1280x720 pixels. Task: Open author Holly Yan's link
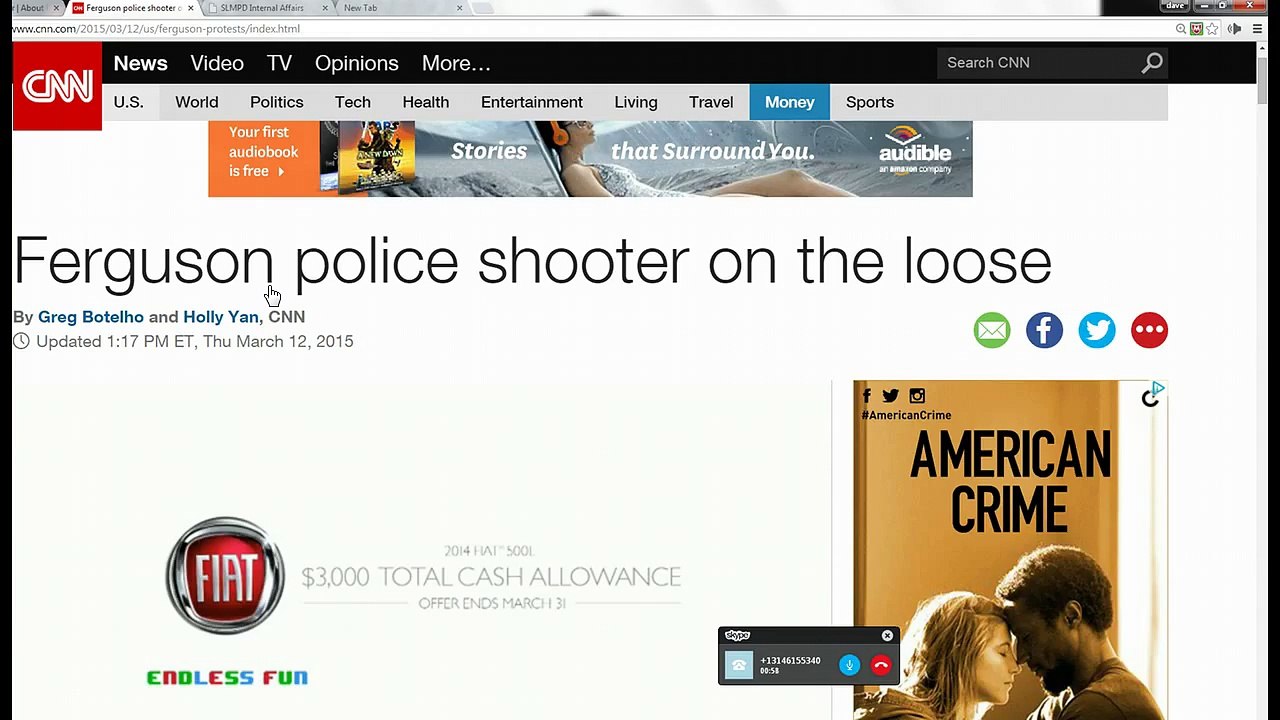coord(221,317)
